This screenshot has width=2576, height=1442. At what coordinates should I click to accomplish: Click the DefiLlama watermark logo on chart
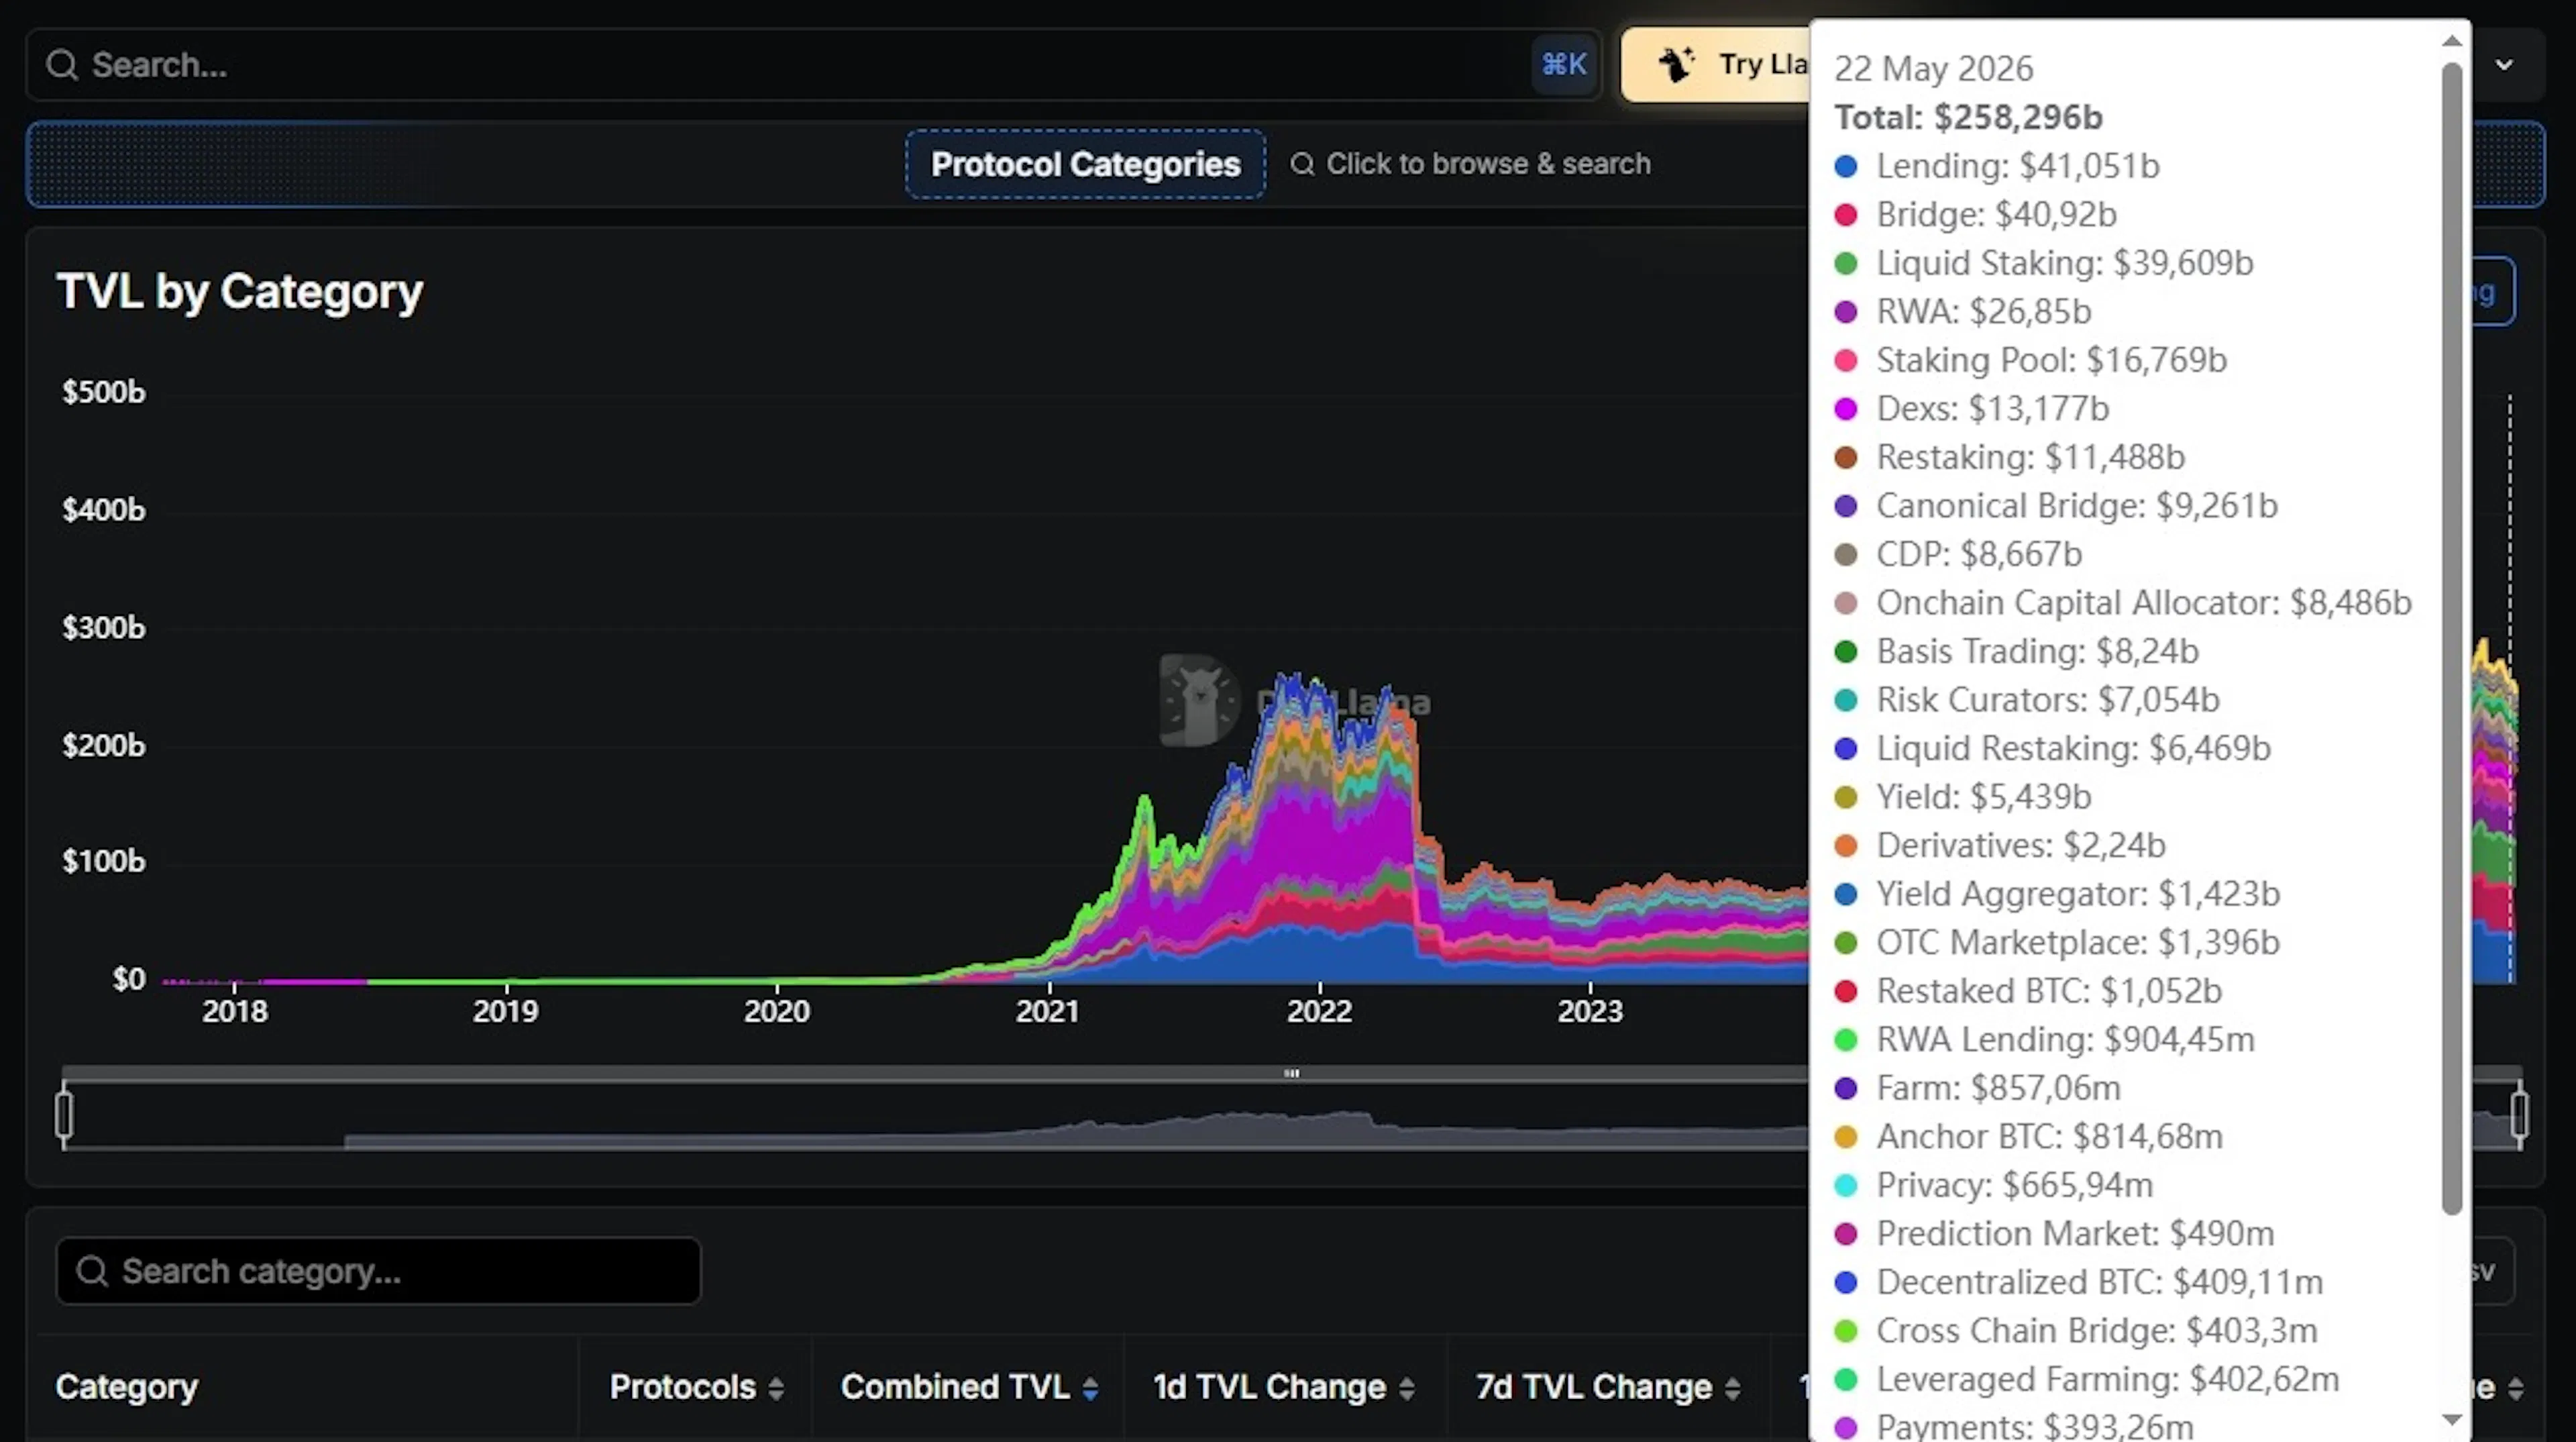tap(1199, 700)
